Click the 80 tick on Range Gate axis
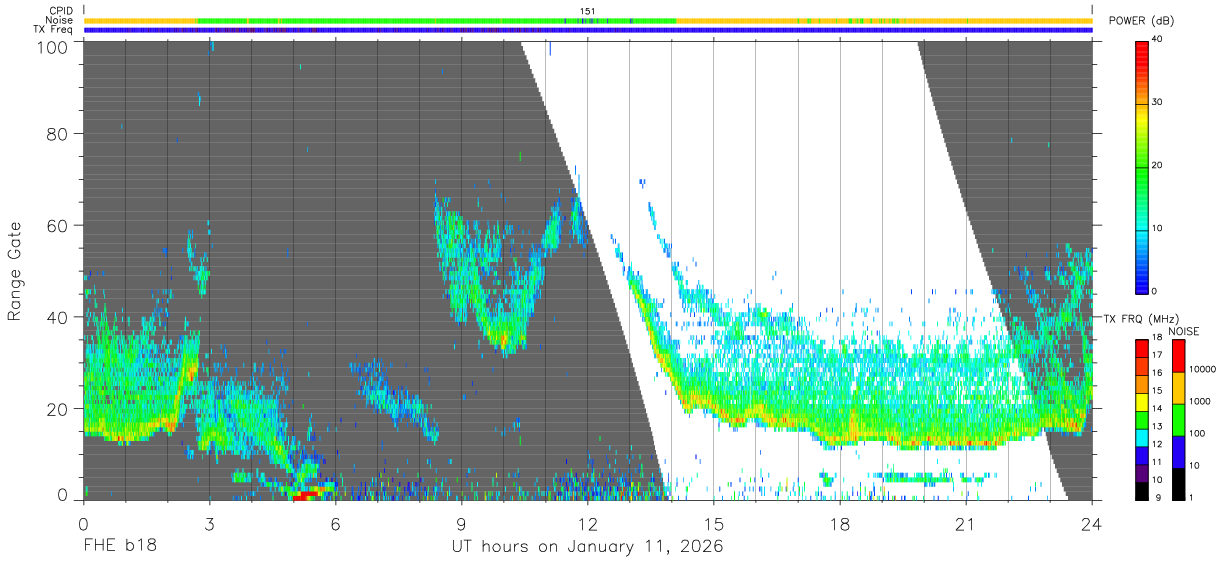Image resolution: width=1228 pixels, height=567 pixels. pyautogui.click(x=57, y=133)
